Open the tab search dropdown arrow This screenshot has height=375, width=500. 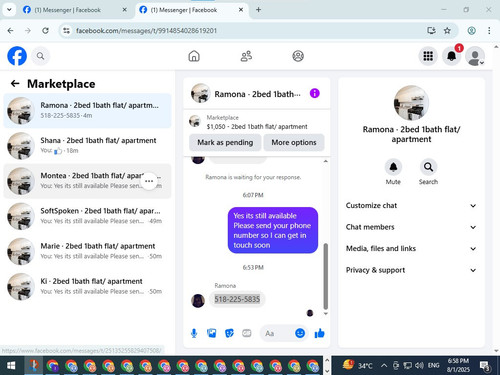pos(9,10)
